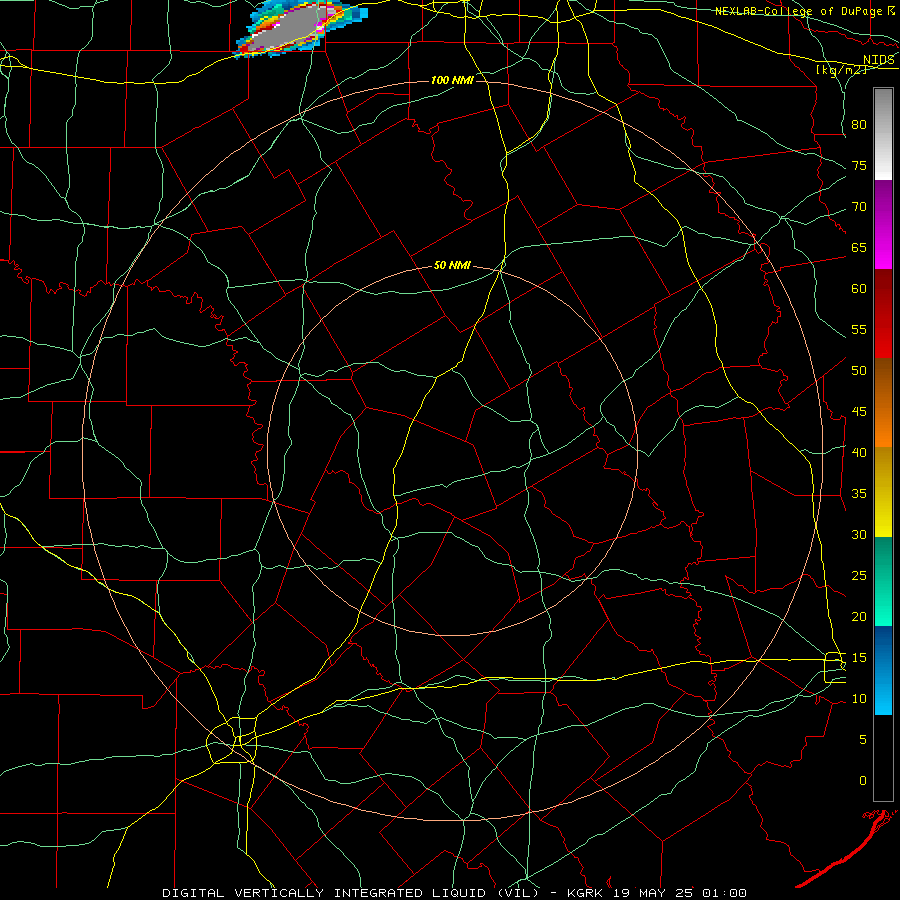The height and width of the screenshot is (900, 900).
Task: Select the green segment of the color bar
Action: coord(883,581)
